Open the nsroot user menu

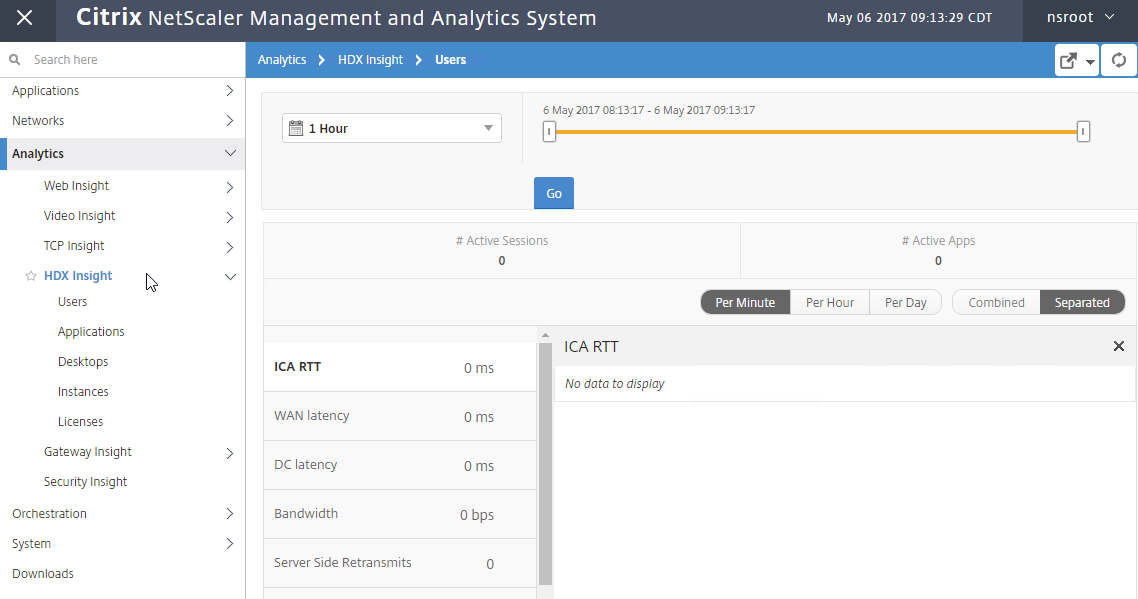click(1080, 17)
